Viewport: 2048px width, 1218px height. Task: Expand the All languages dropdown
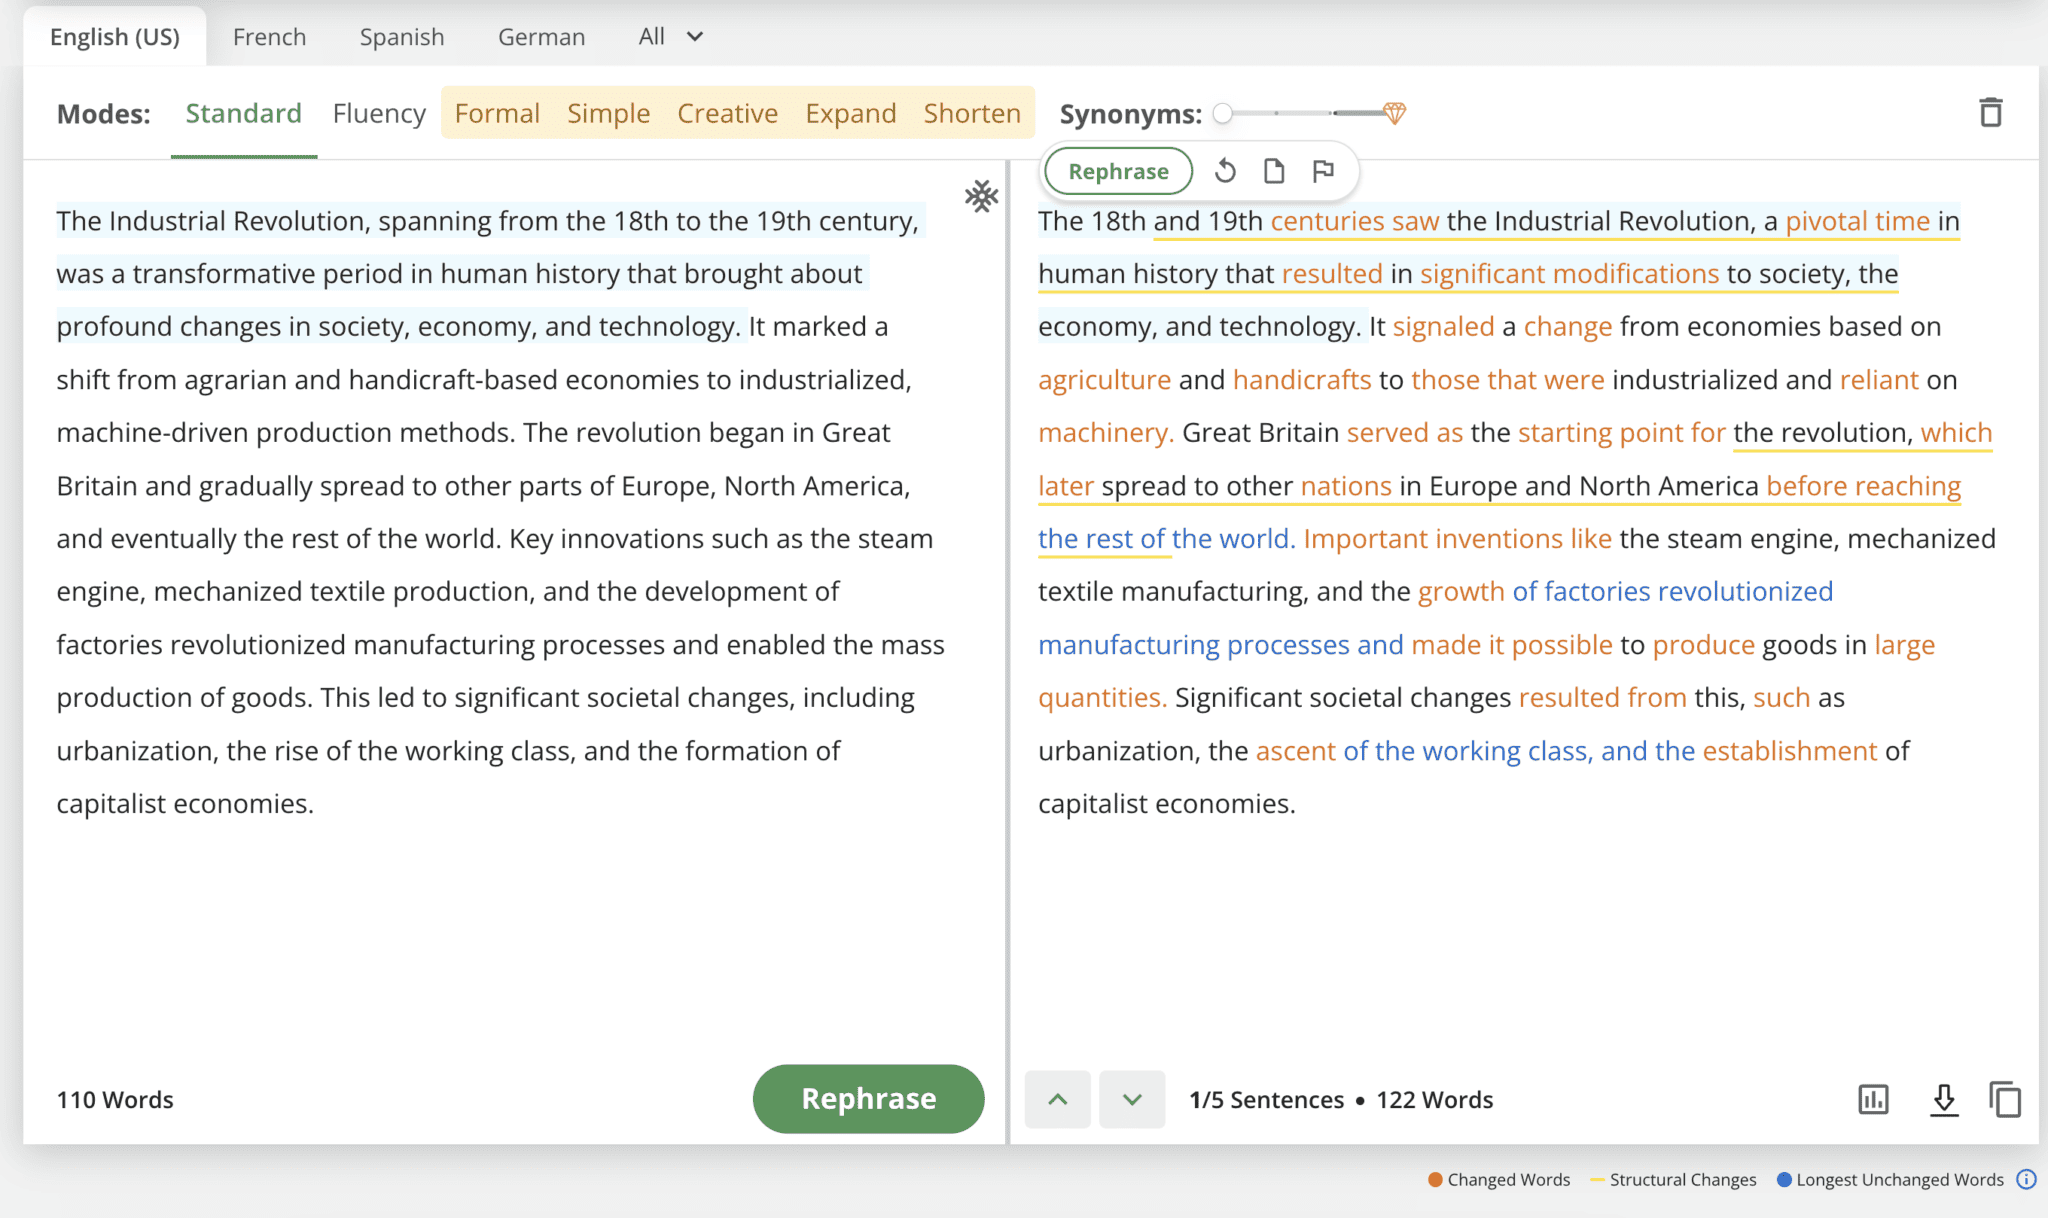(671, 37)
